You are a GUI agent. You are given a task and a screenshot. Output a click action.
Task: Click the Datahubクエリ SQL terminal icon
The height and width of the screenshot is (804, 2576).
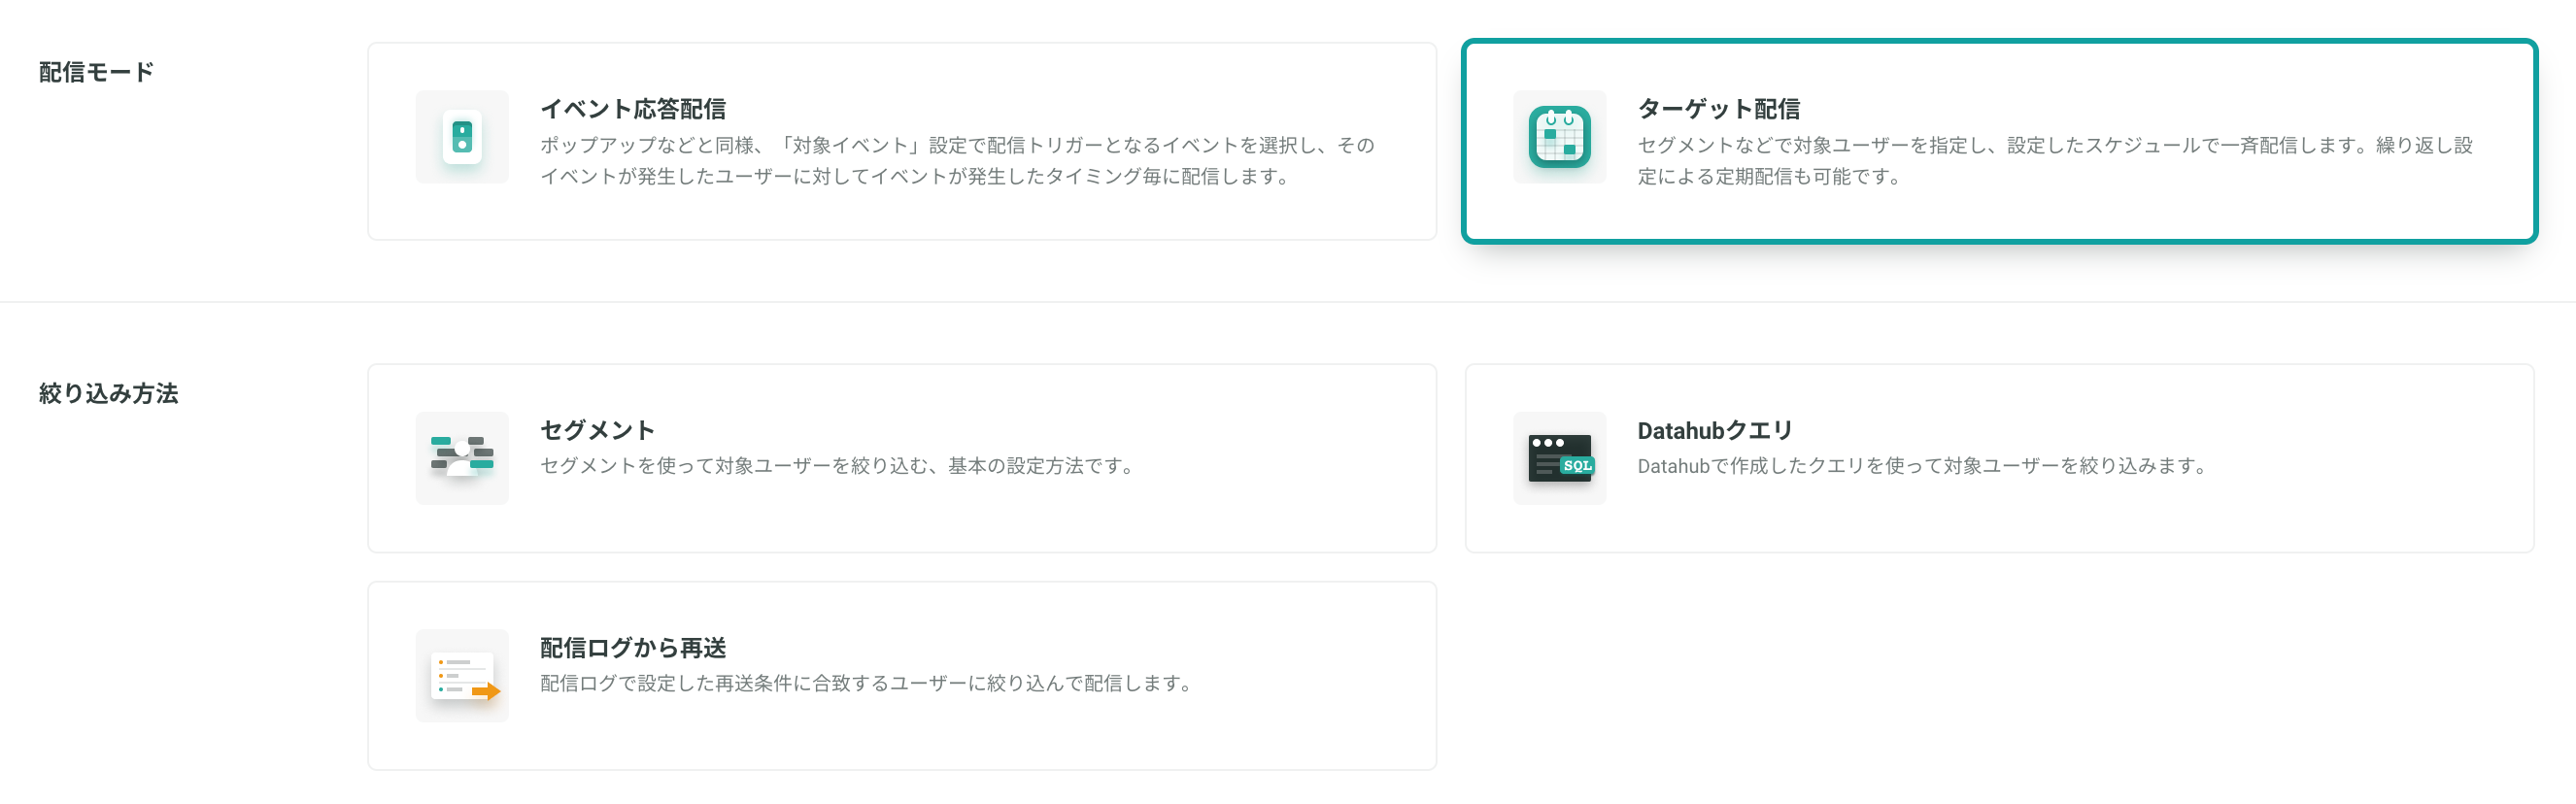[1559, 458]
